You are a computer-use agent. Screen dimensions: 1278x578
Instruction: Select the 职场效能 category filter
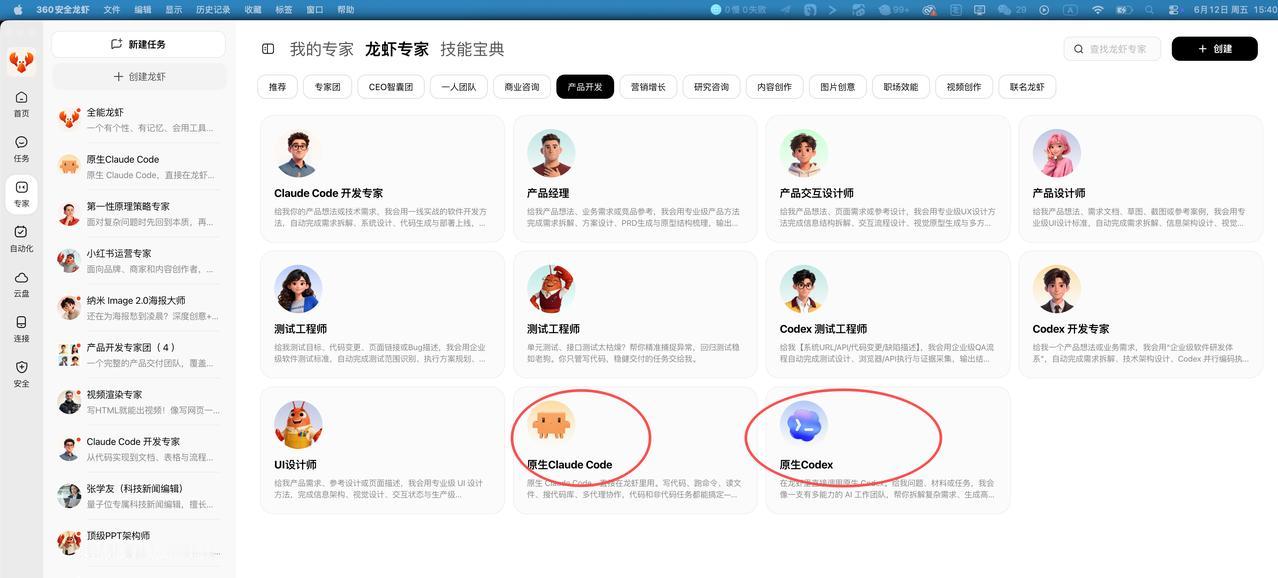coord(900,87)
